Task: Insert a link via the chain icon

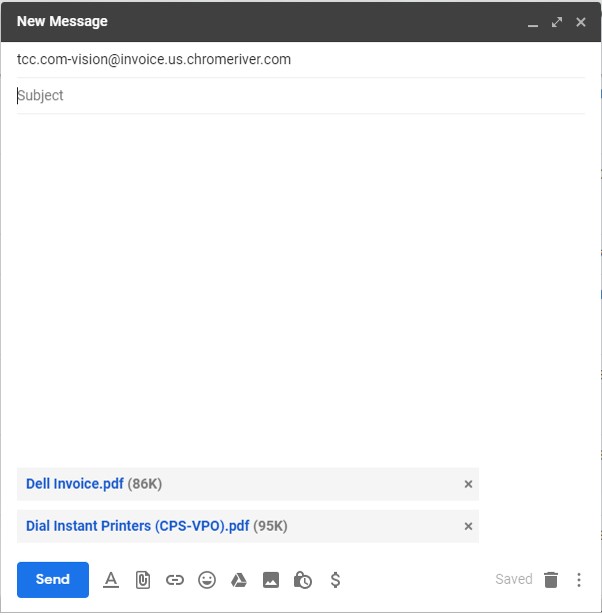Action: 175,579
